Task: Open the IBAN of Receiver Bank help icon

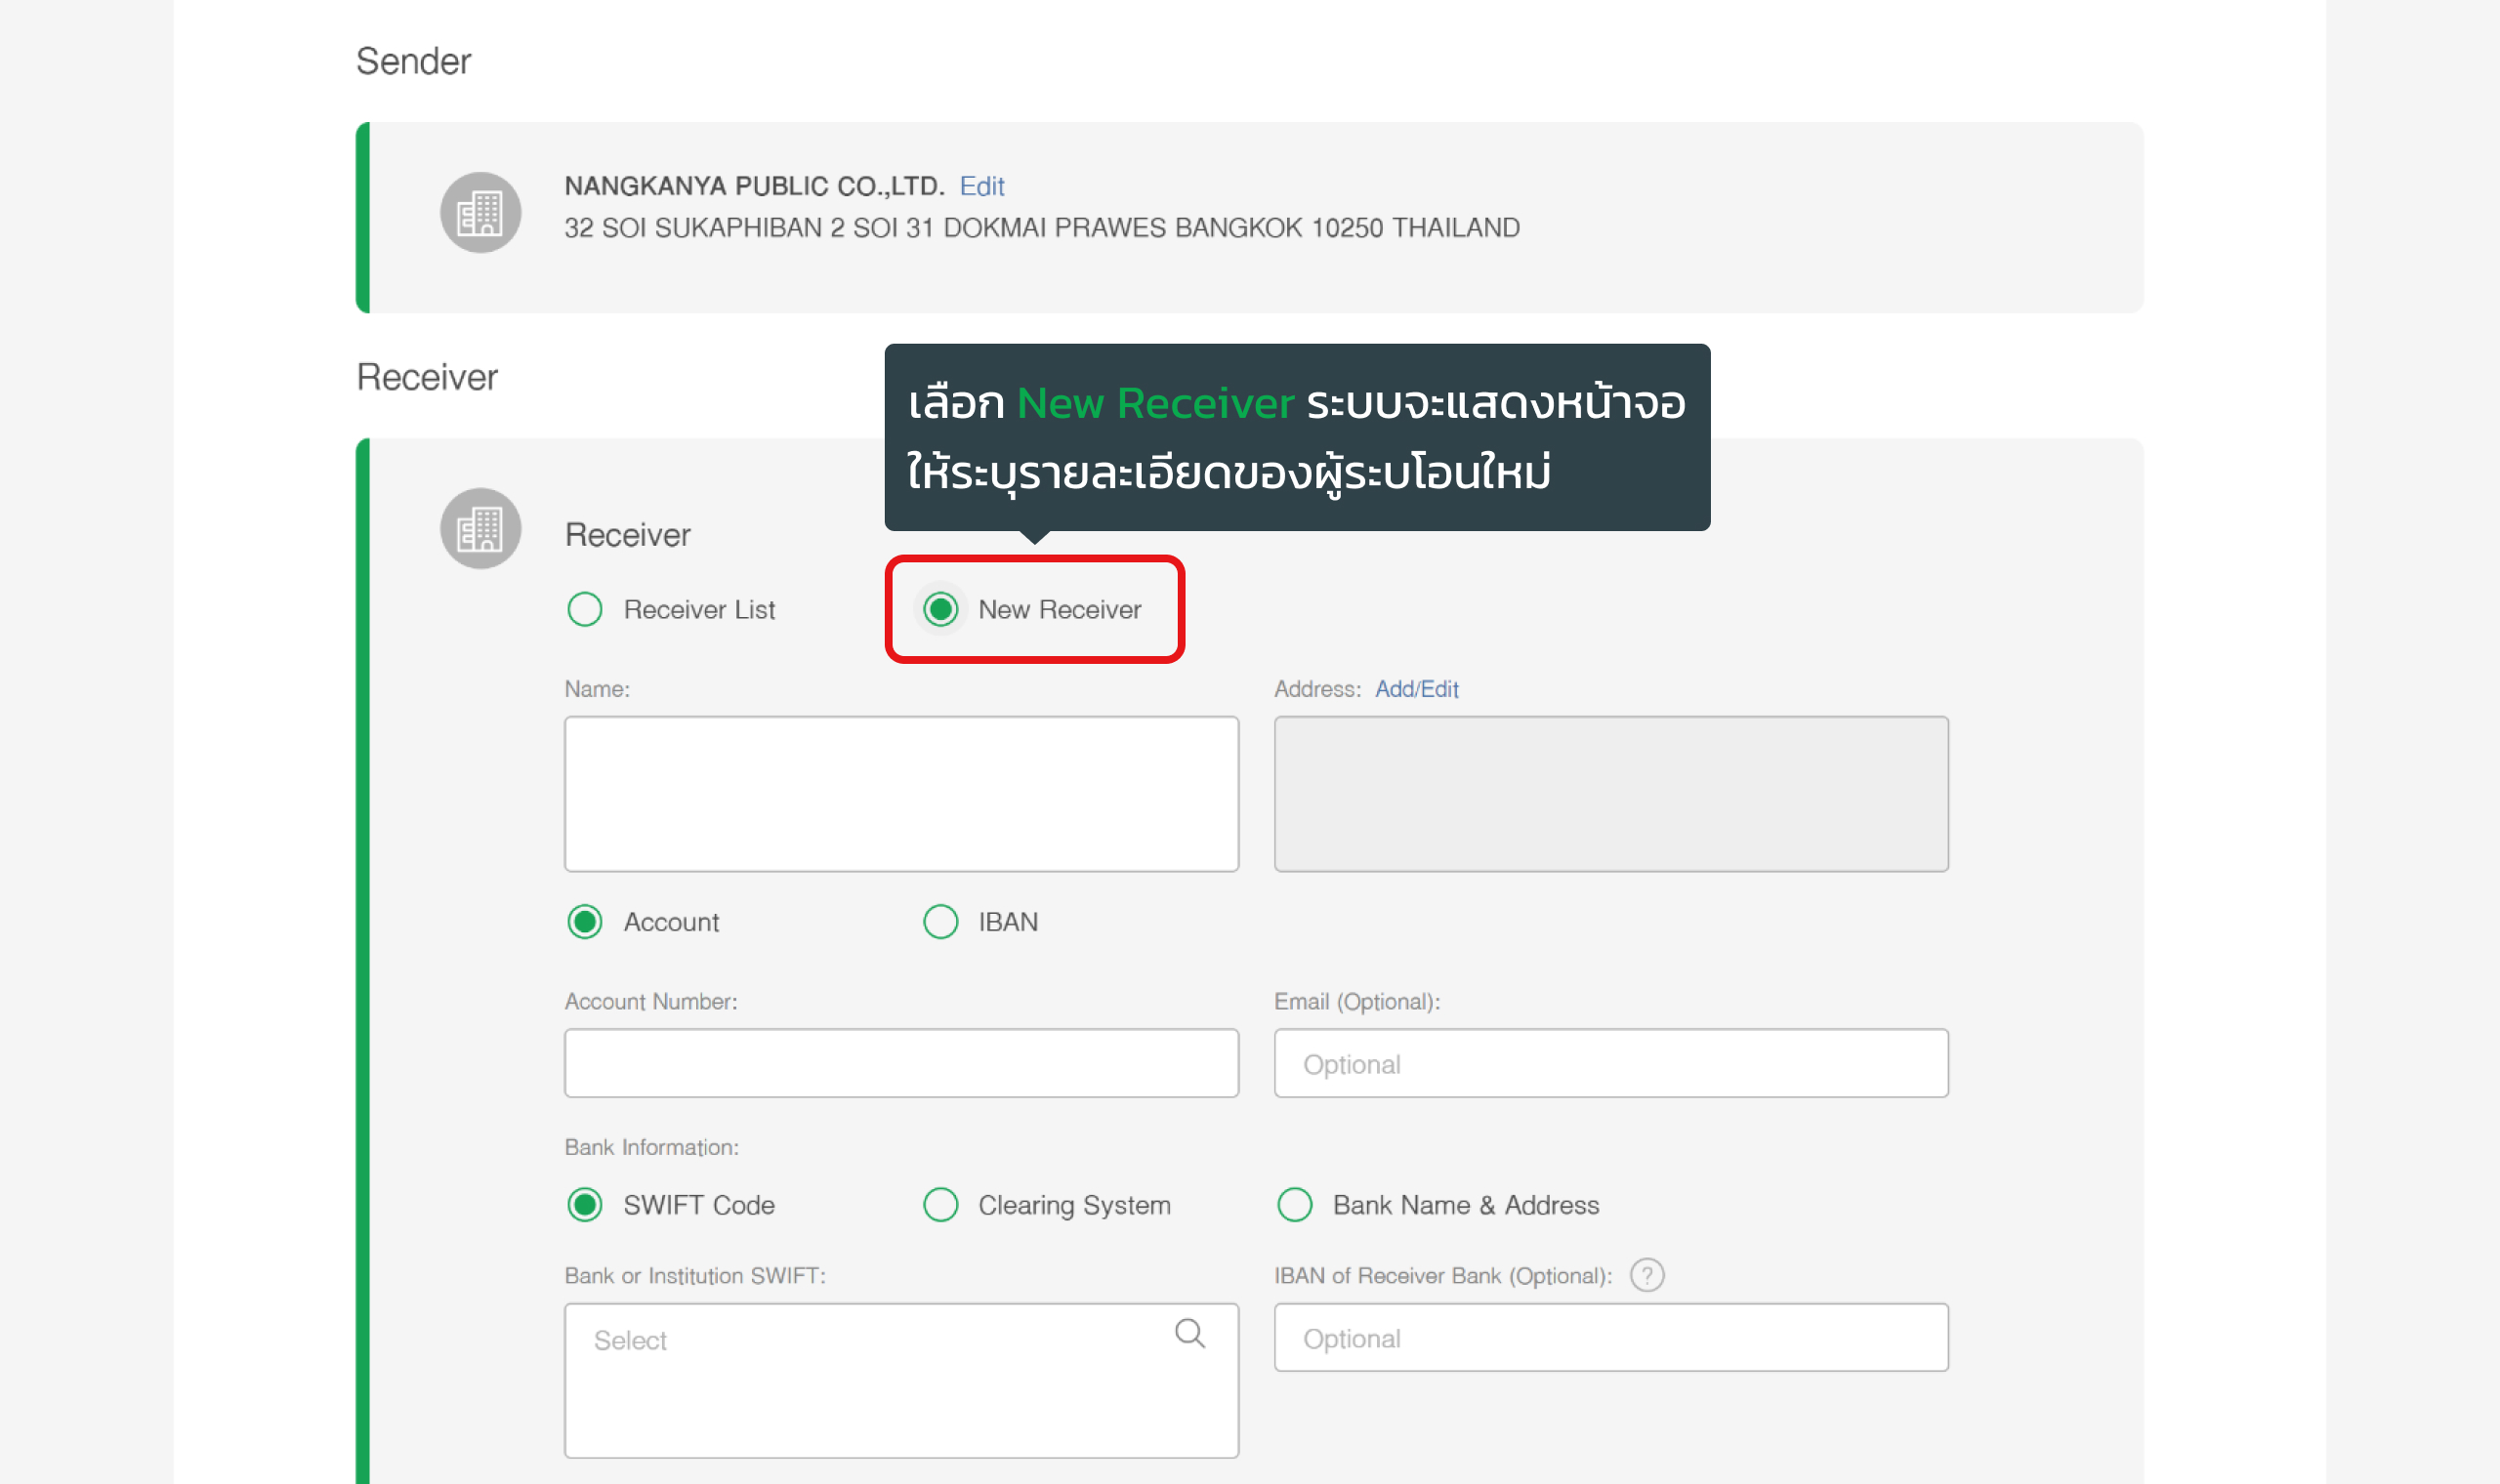Action: click(1646, 1275)
